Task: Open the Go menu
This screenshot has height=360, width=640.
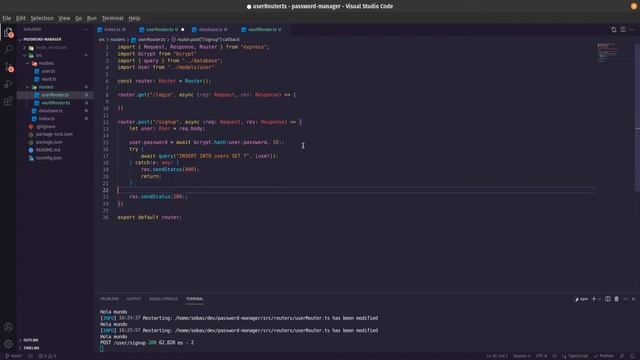Action: pyautogui.click(x=78, y=18)
